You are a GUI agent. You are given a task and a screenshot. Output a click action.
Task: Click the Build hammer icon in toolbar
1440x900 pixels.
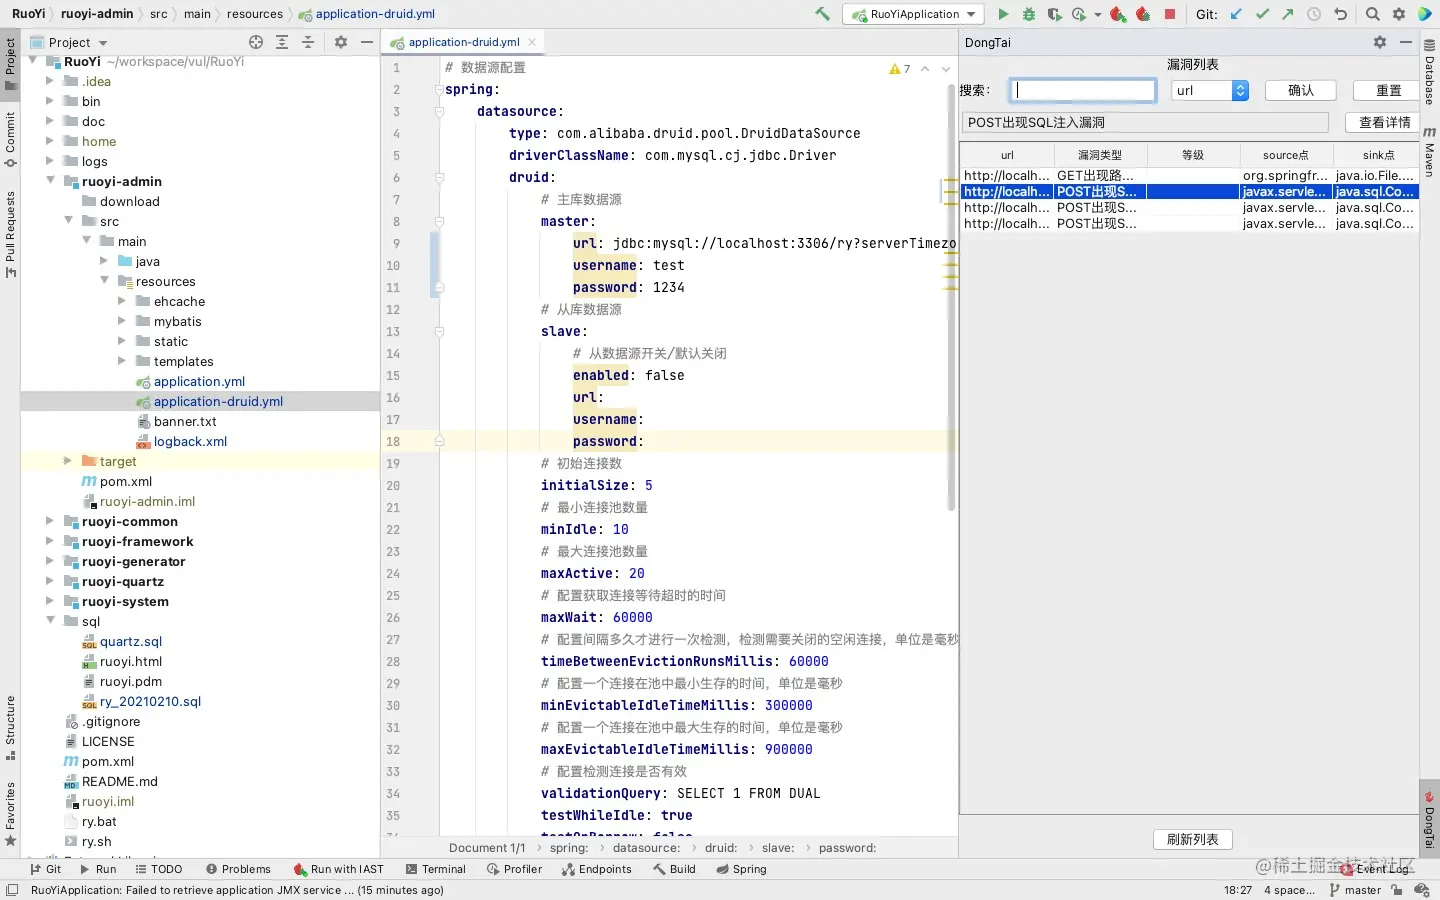822,14
